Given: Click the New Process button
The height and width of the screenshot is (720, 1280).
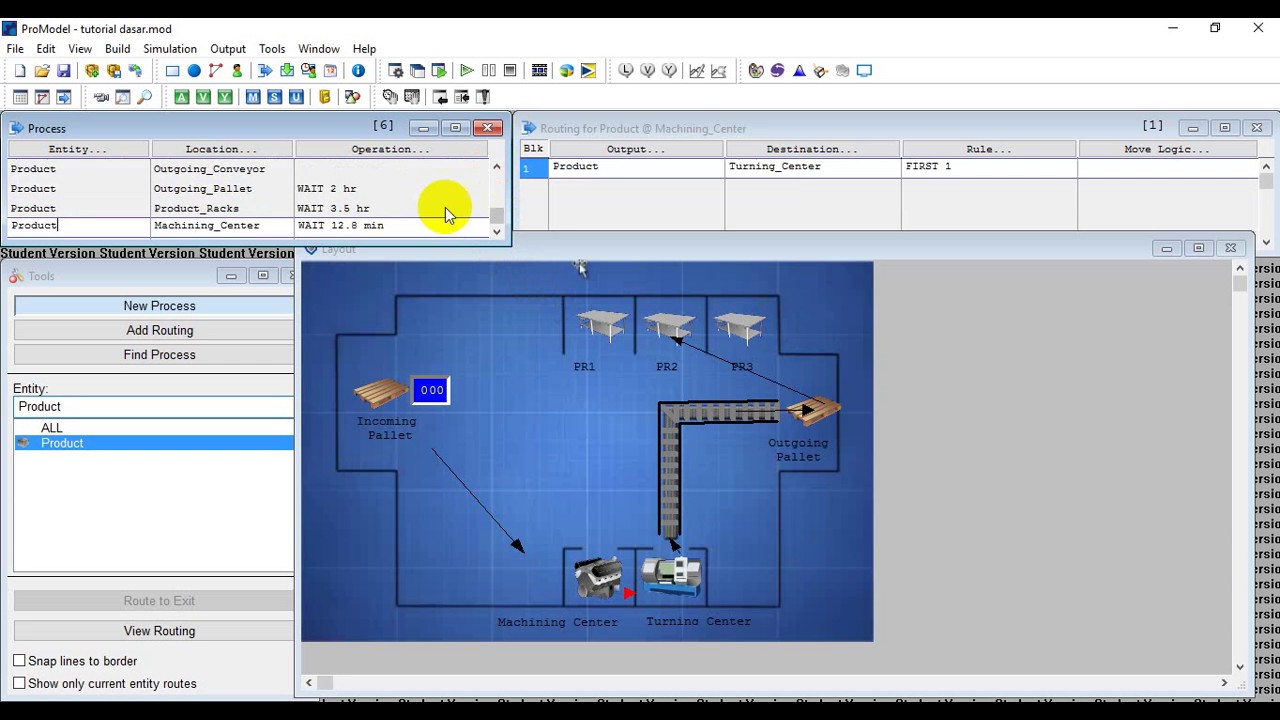Looking at the screenshot, I should tap(154, 306).
